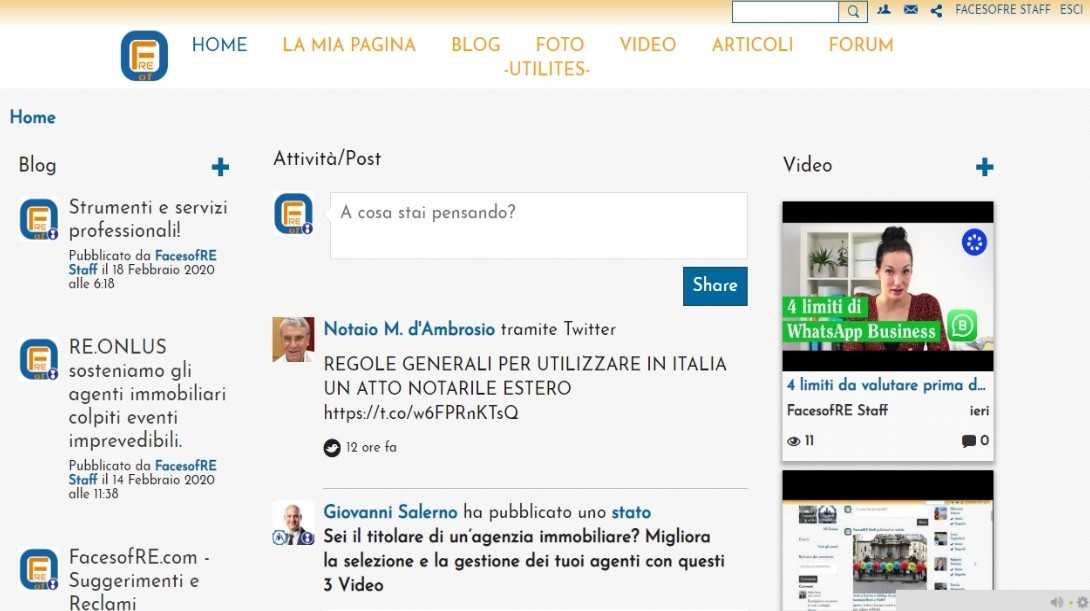Open blog post 'RE.ONLUS sosteniamo gli agenti immobiliari'
Viewport: 1090px width, 611px height.
147,393
